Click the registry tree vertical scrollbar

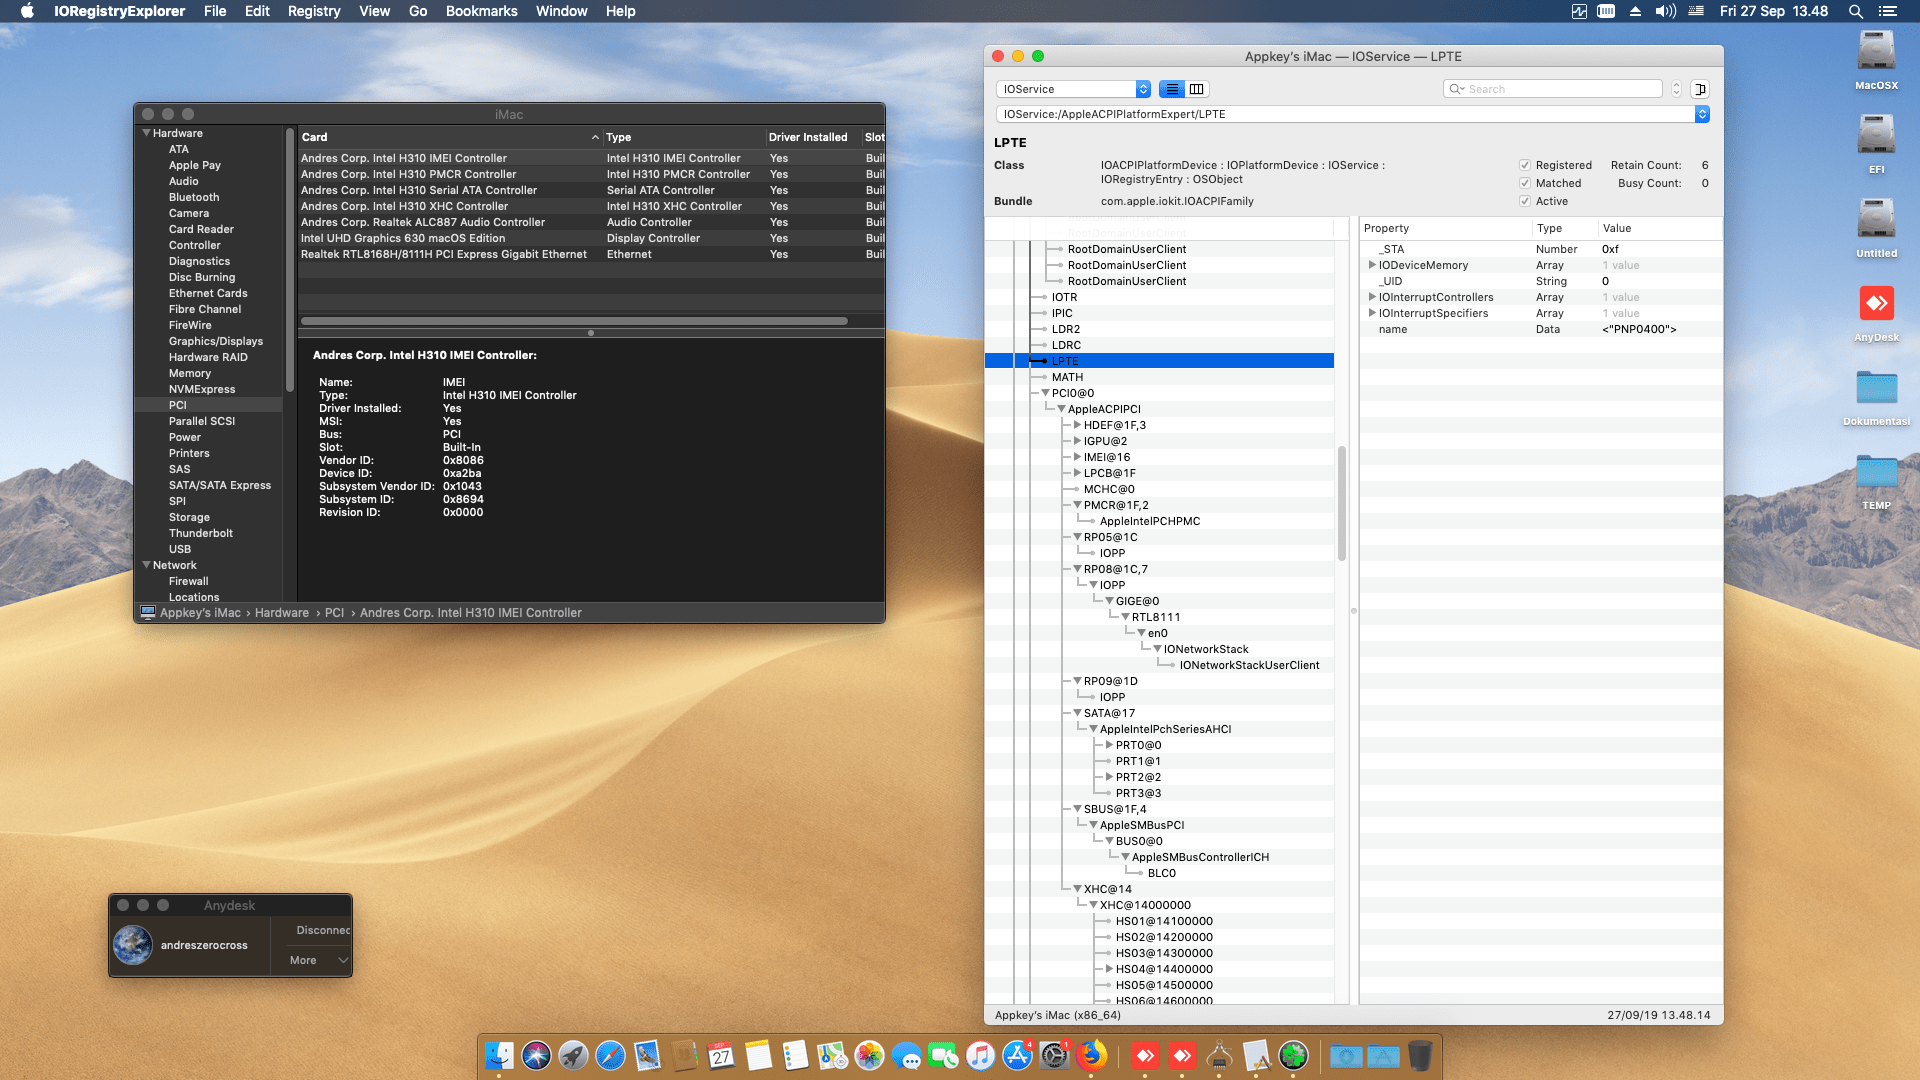(1341, 503)
